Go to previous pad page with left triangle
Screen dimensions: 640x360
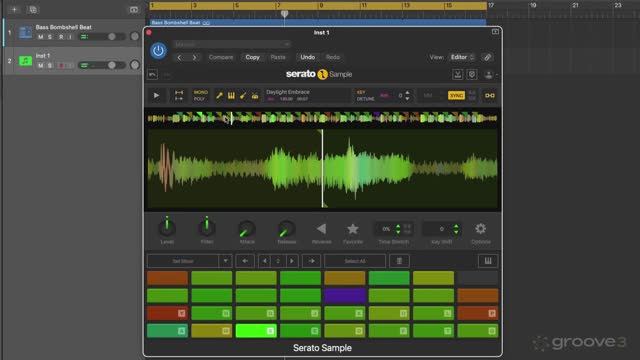tap(265, 261)
